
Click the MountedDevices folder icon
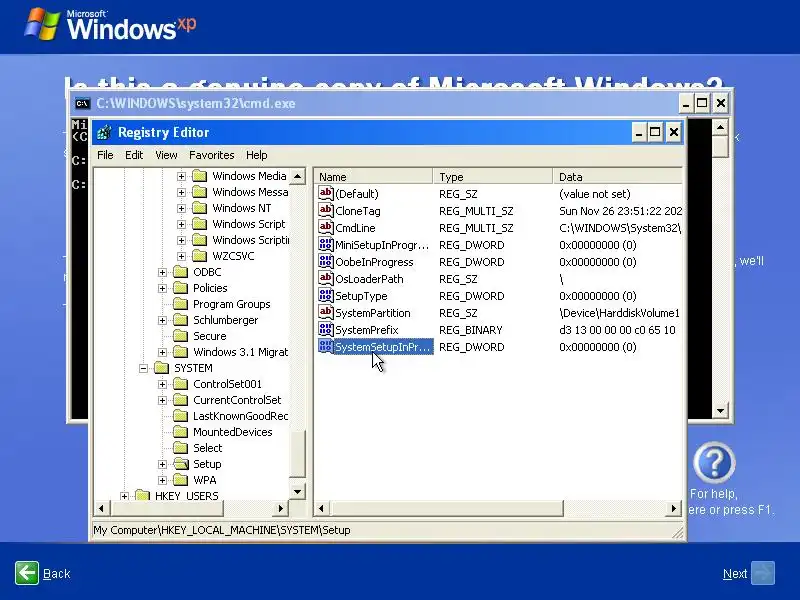(x=180, y=432)
